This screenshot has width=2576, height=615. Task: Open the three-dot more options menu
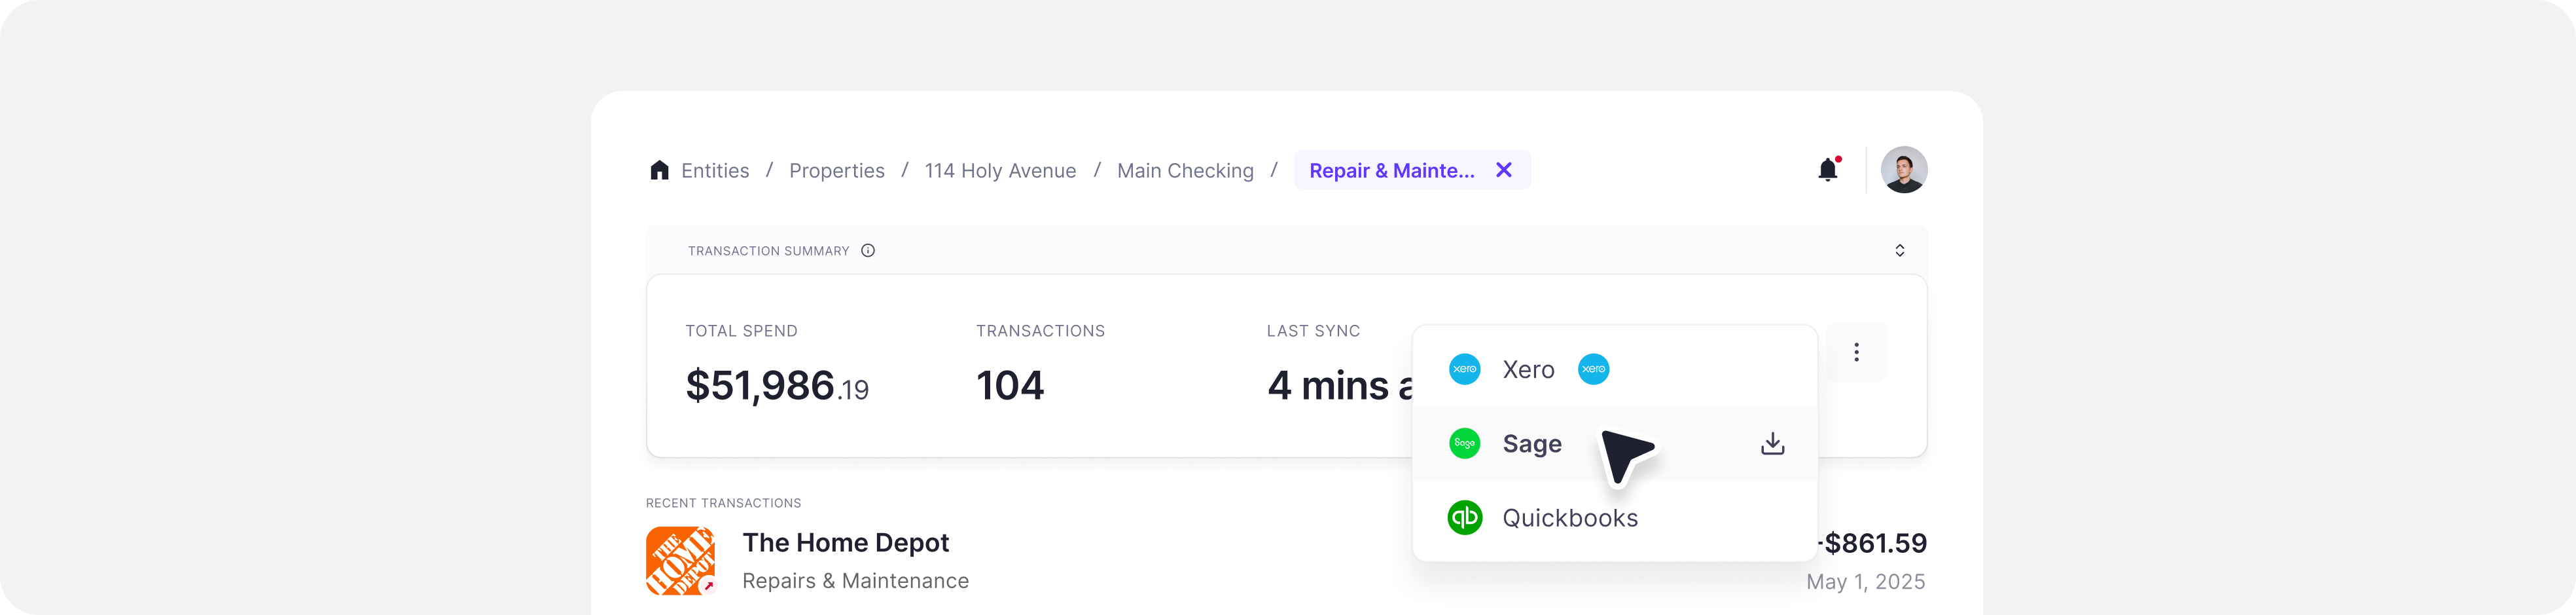1857,352
